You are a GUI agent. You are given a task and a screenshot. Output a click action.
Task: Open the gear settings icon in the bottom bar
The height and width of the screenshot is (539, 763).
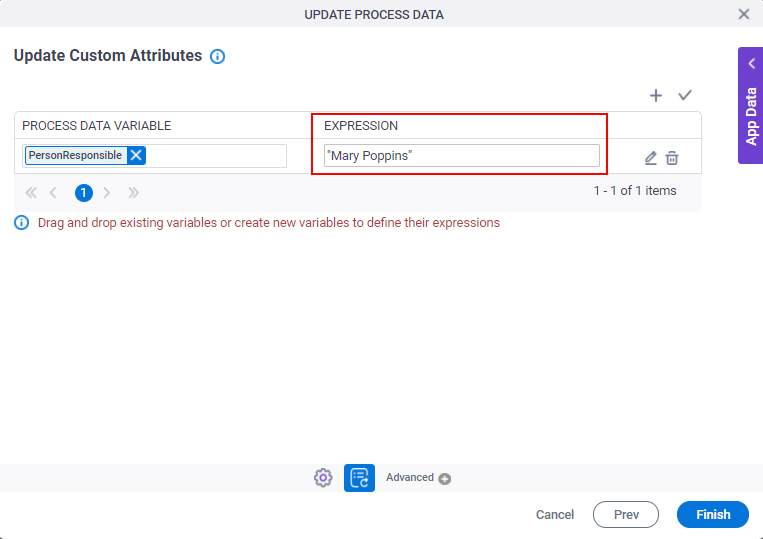tap(323, 478)
